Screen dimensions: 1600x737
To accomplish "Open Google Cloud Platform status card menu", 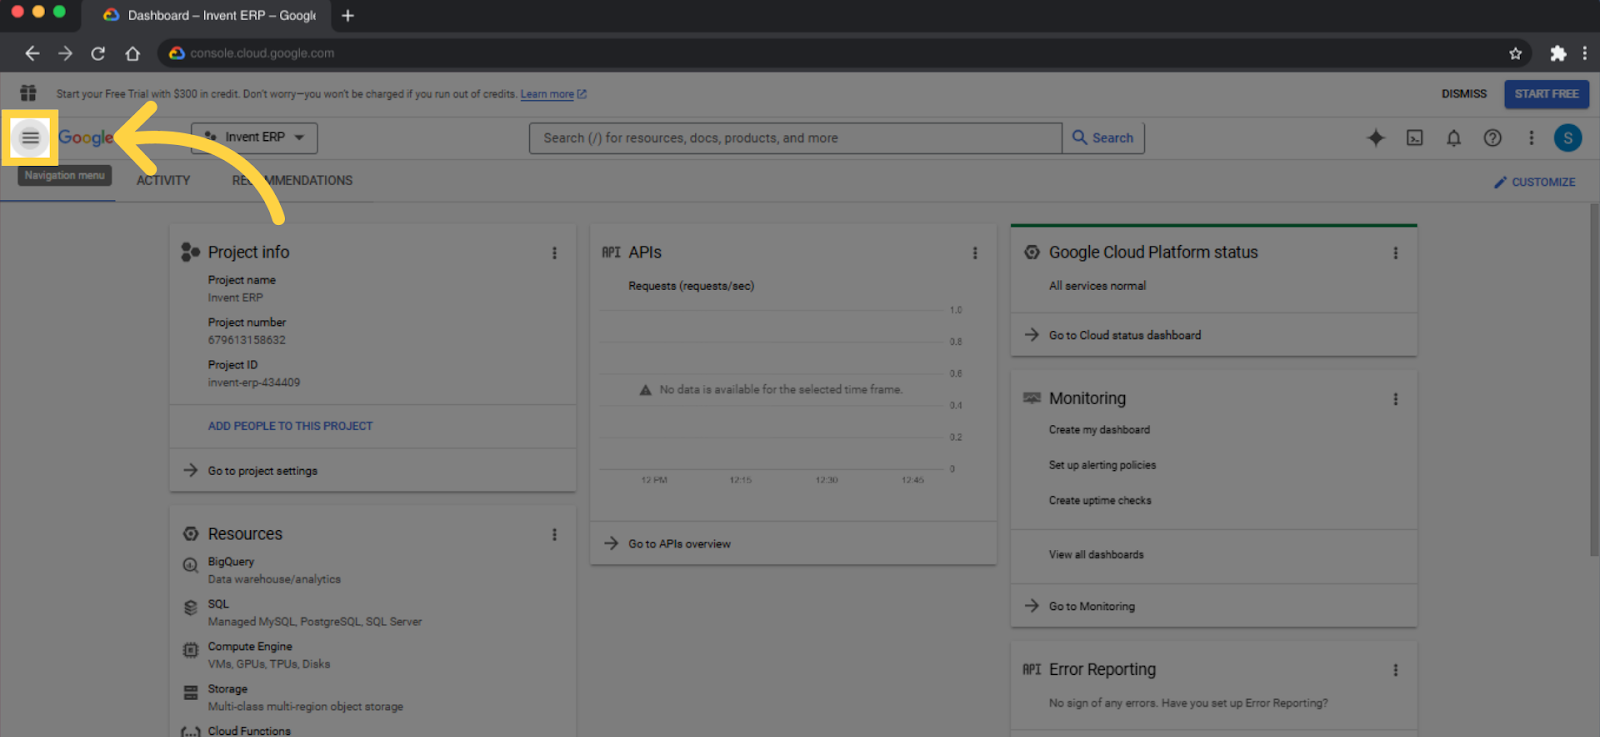I will pyautogui.click(x=1396, y=253).
